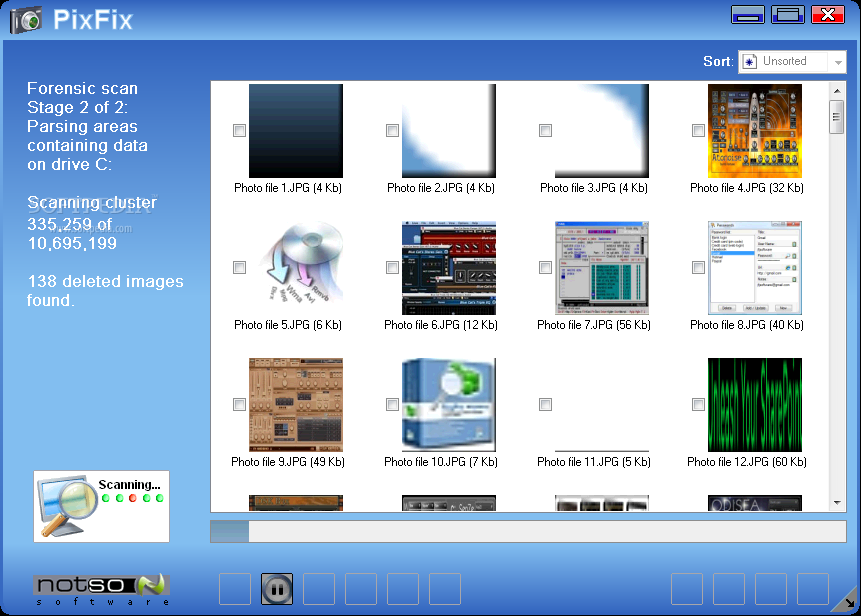Click the PixFix camera icon in title bar
Screen dimensions: 861x616
point(26,20)
